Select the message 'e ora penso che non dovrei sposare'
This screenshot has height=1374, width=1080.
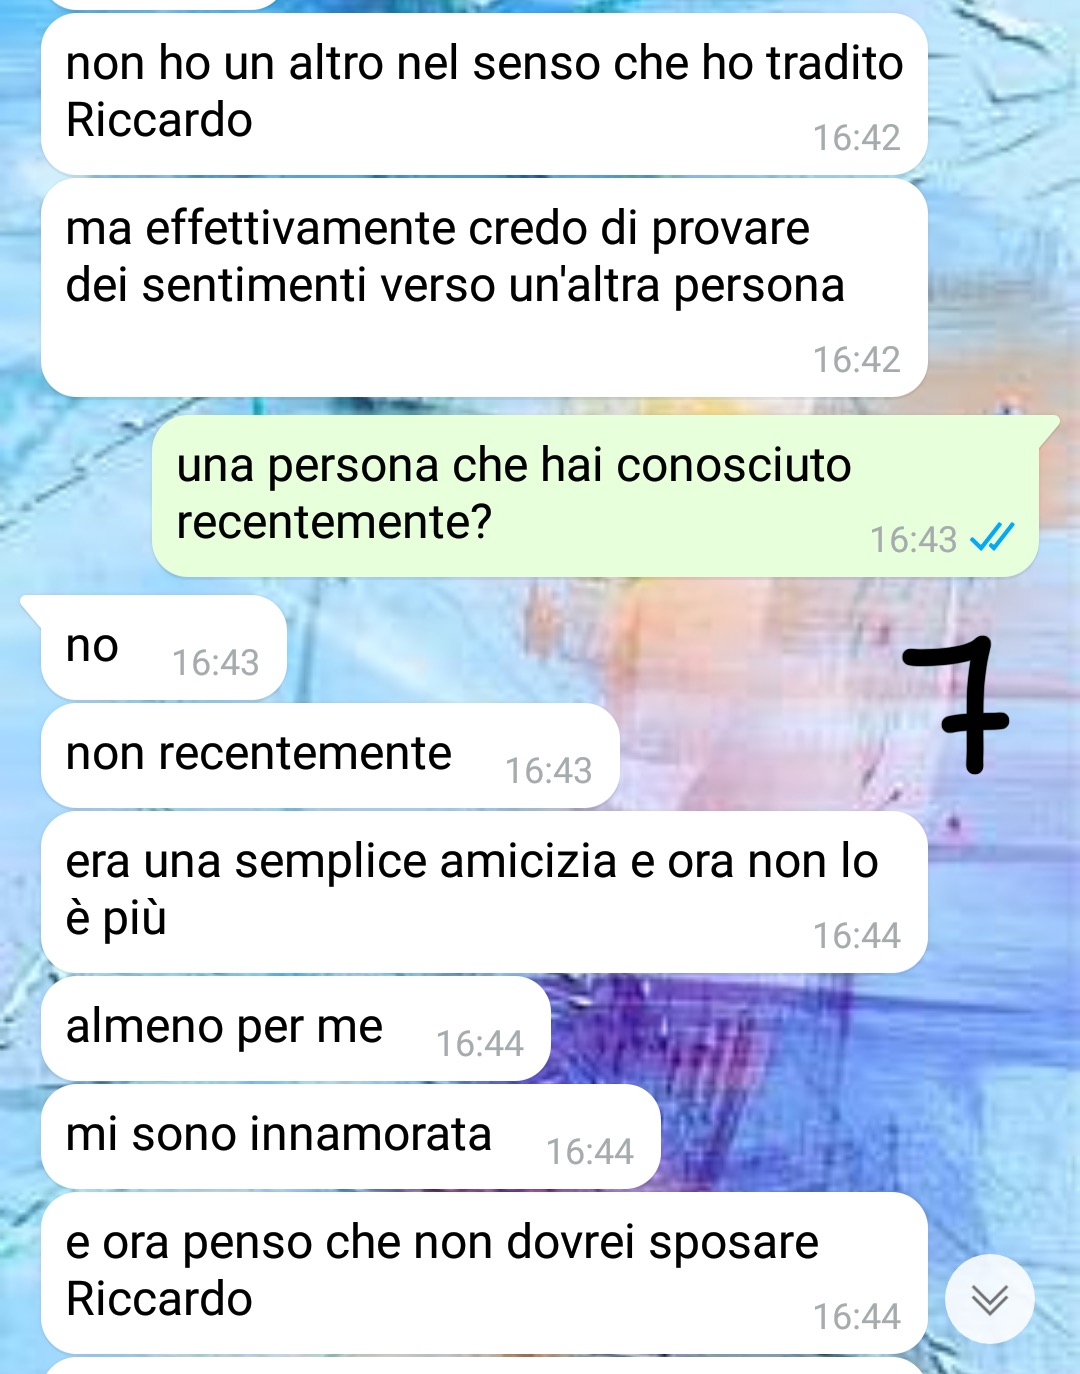pos(484,1273)
